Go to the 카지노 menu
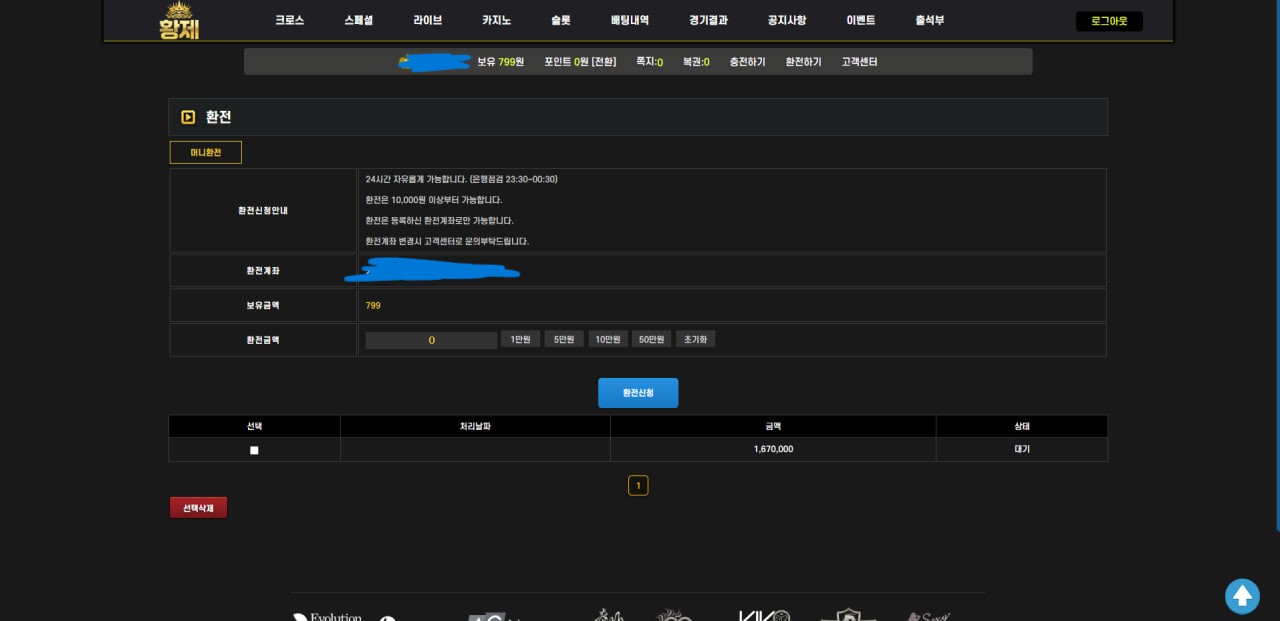The height and width of the screenshot is (621, 1280). (x=496, y=20)
